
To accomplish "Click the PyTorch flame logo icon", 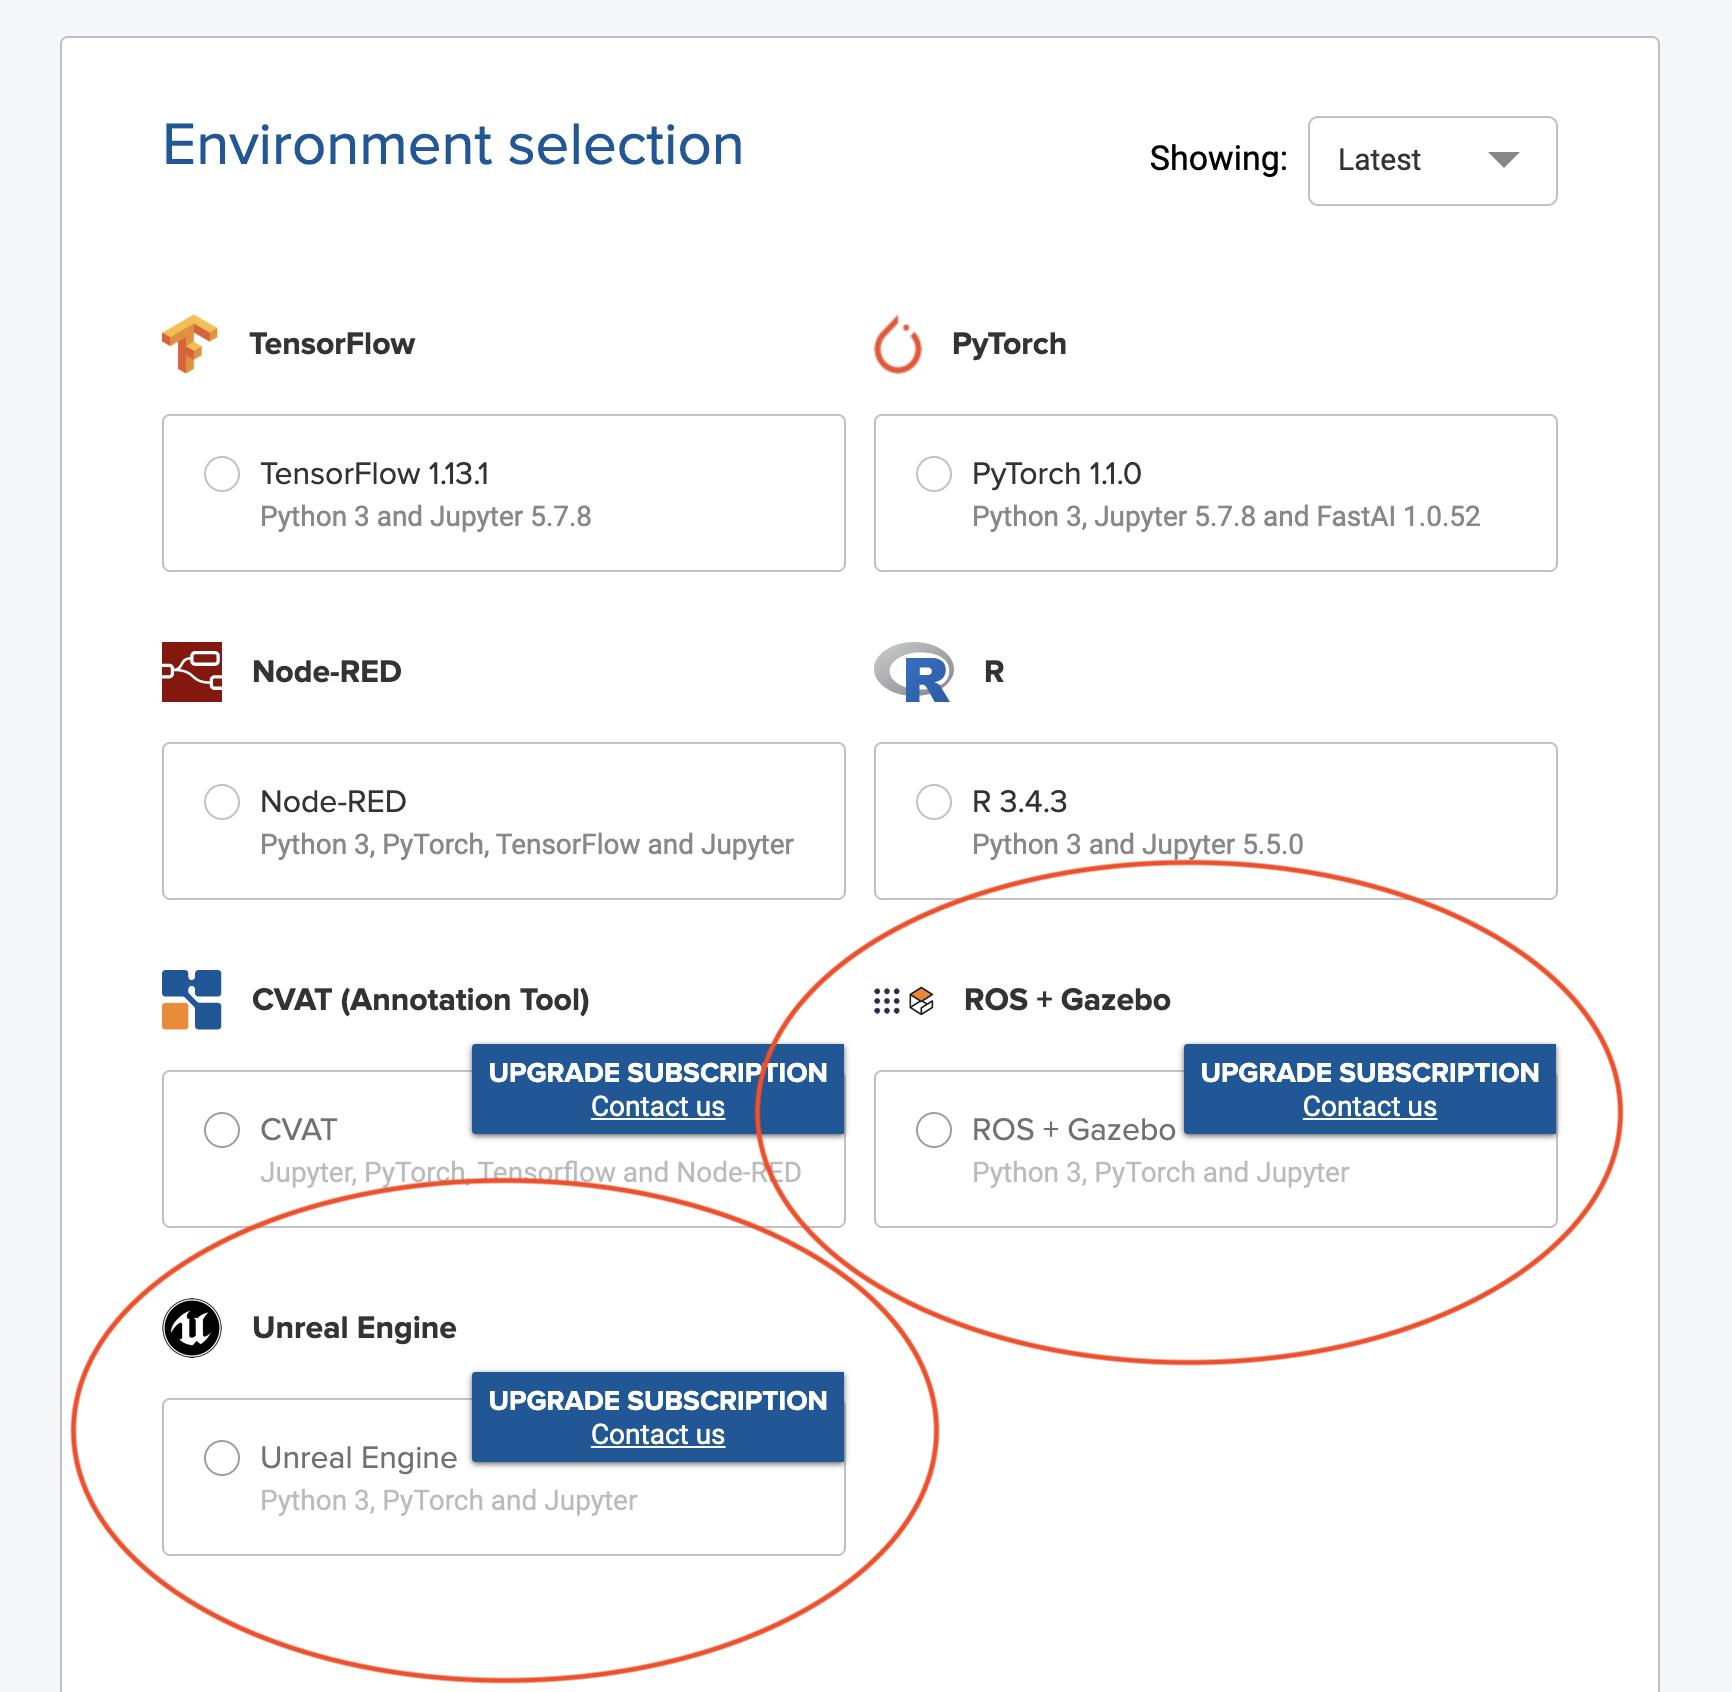I will (x=897, y=345).
